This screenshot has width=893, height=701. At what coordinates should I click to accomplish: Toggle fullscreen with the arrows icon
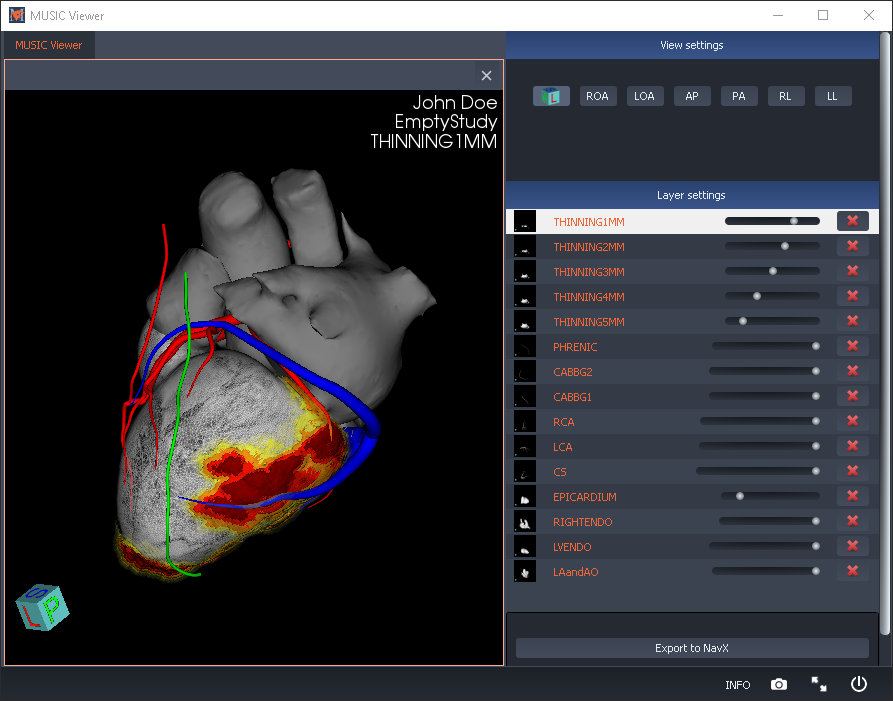click(x=819, y=684)
